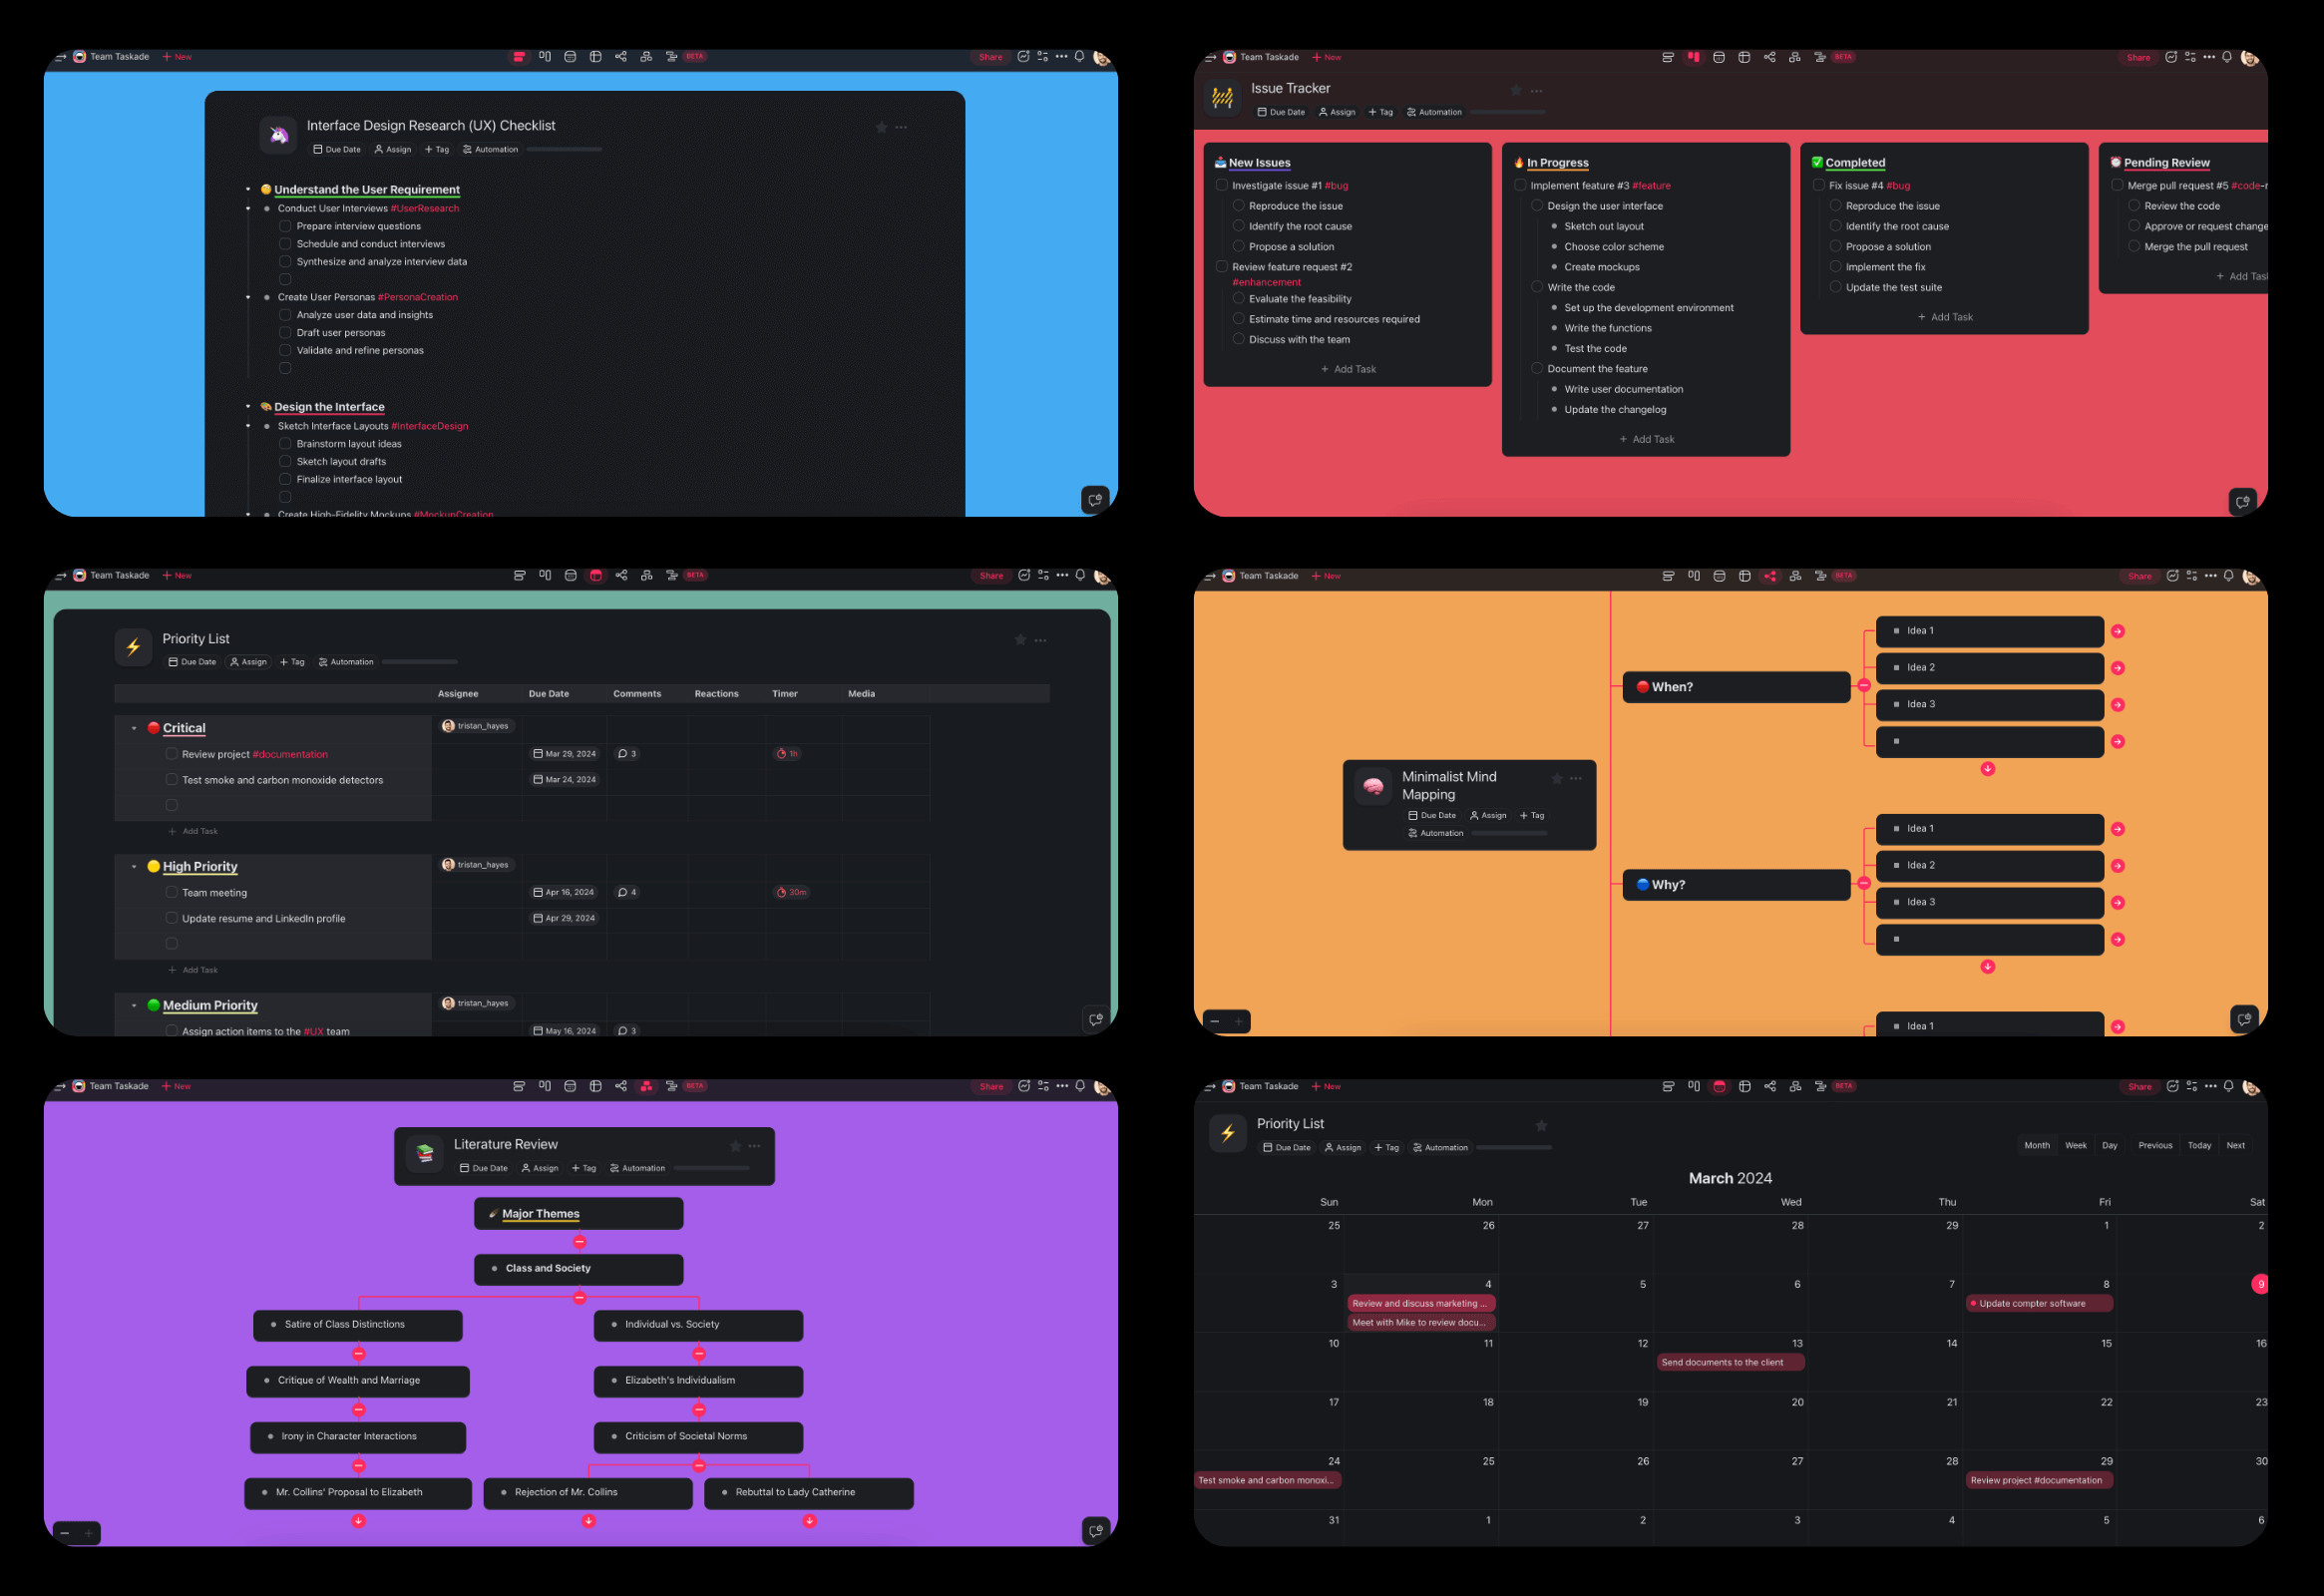Check 'Review project #documentation' under Critical
The width and height of the screenshot is (2324, 1596).
[171, 754]
